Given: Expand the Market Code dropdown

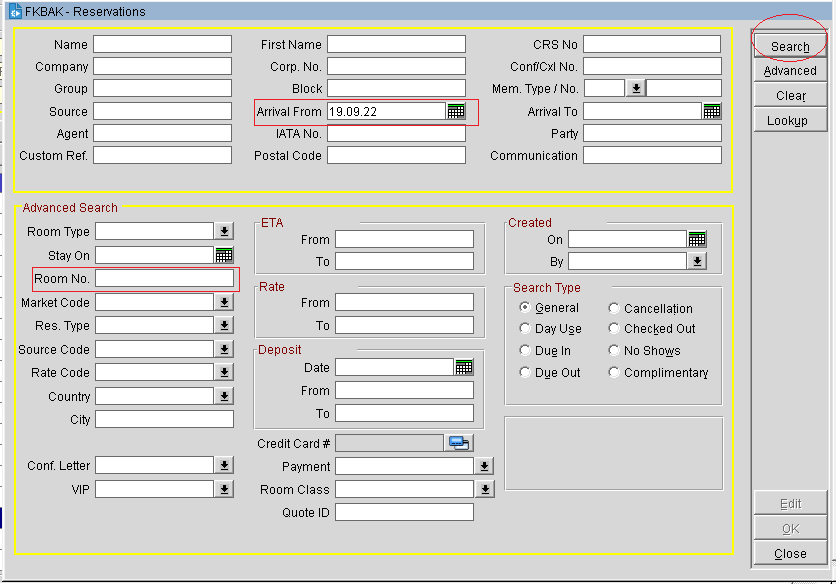Looking at the screenshot, I should tap(224, 302).
